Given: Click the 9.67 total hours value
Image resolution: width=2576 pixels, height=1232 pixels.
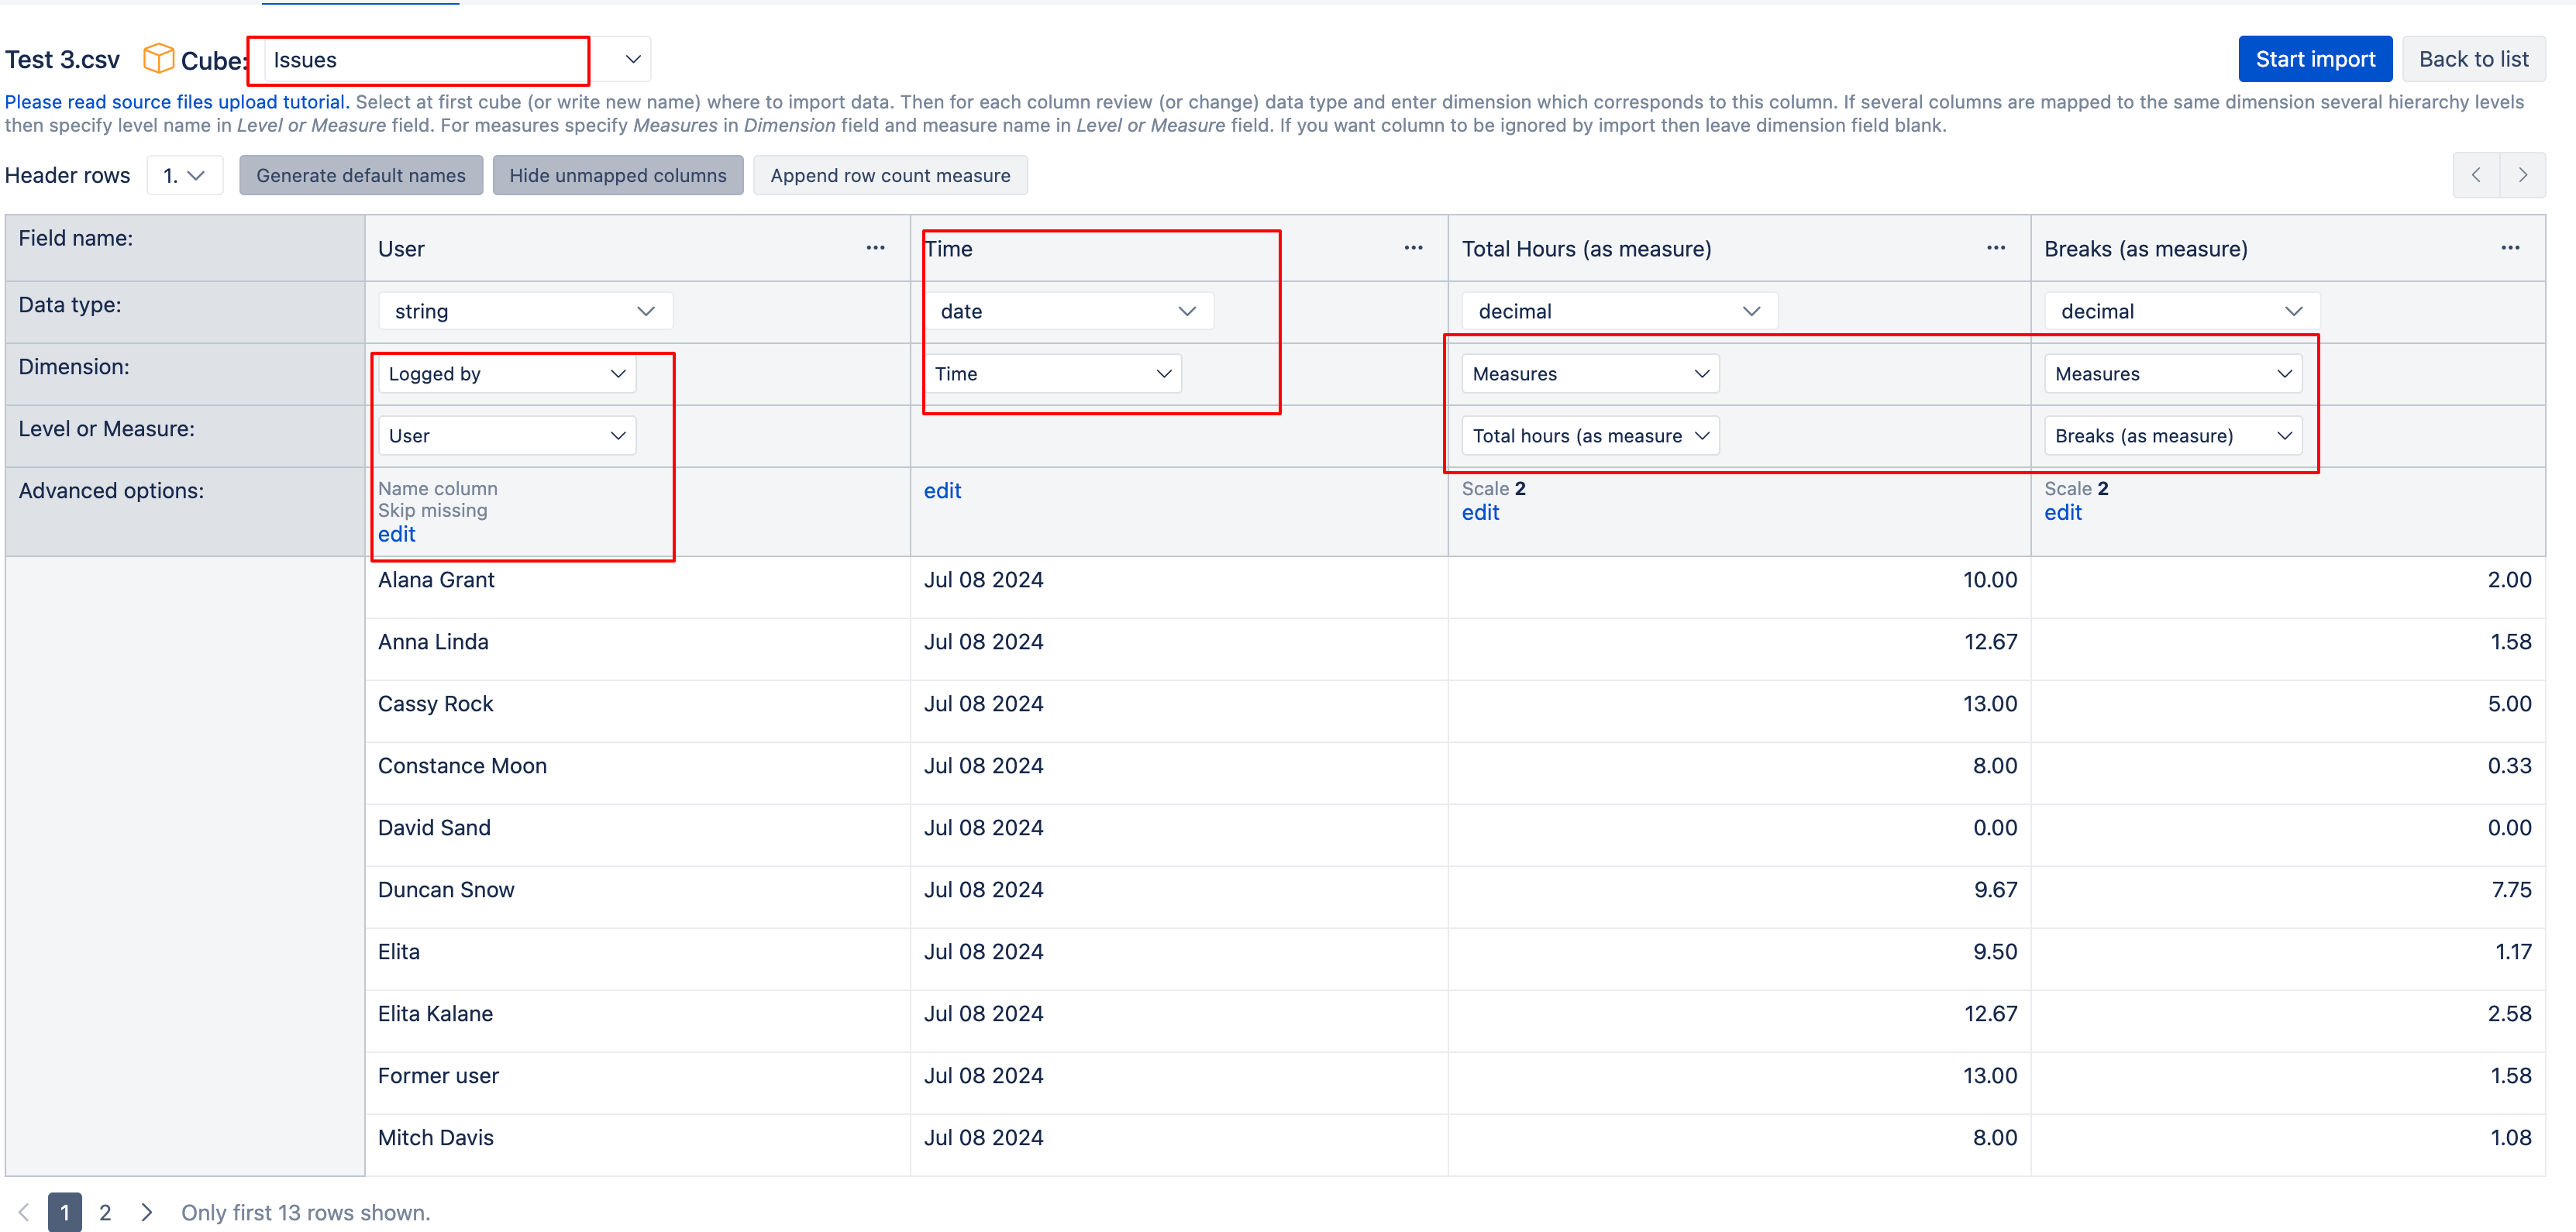Looking at the screenshot, I should (x=1995, y=890).
